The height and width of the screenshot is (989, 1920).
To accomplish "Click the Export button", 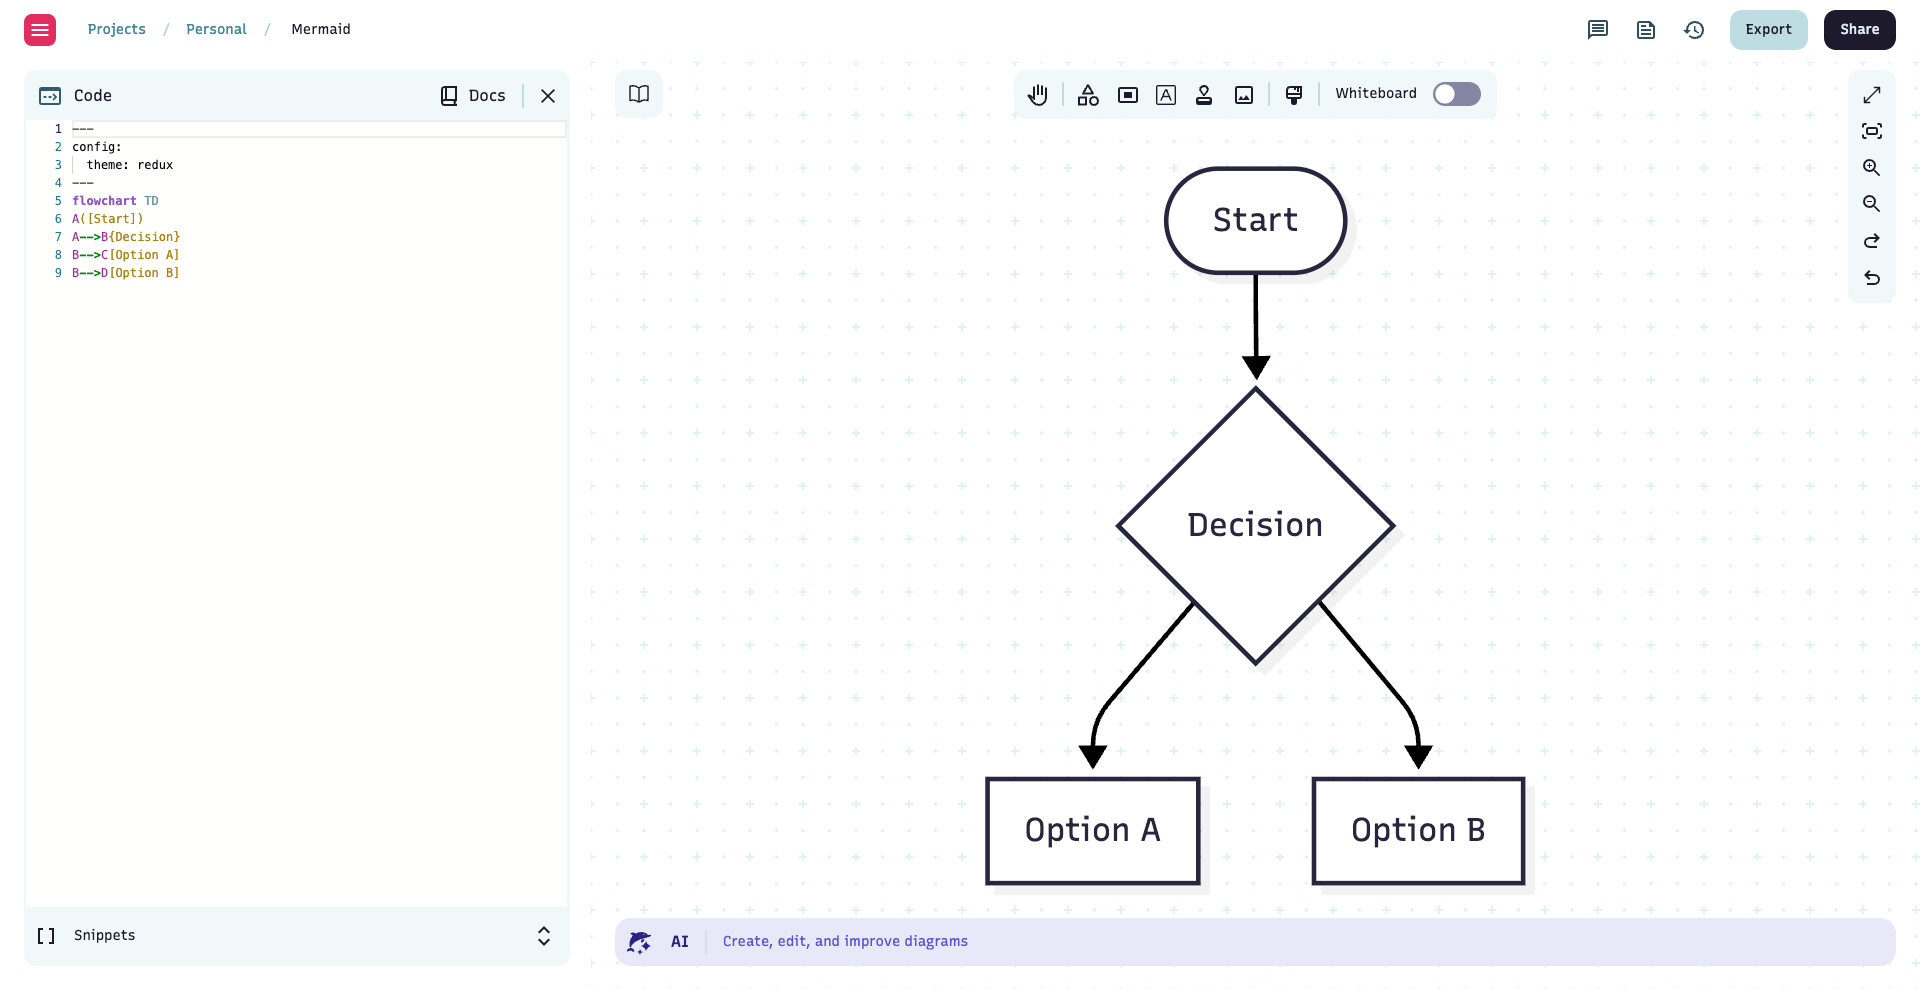I will (1768, 30).
